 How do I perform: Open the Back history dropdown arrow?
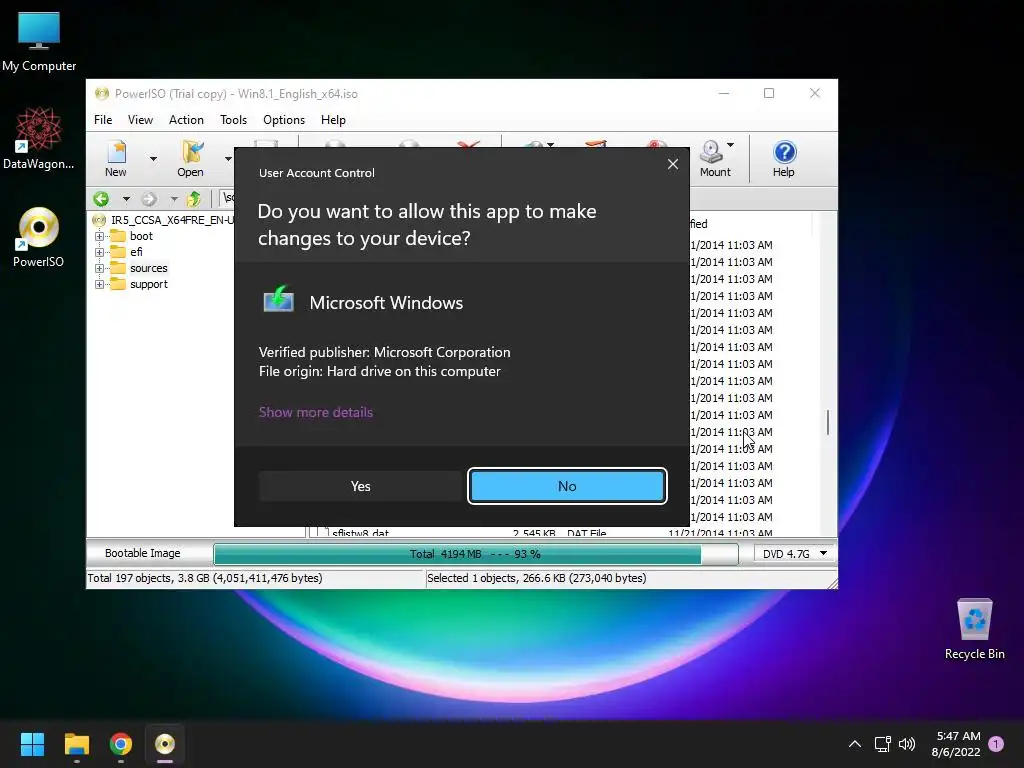126,199
